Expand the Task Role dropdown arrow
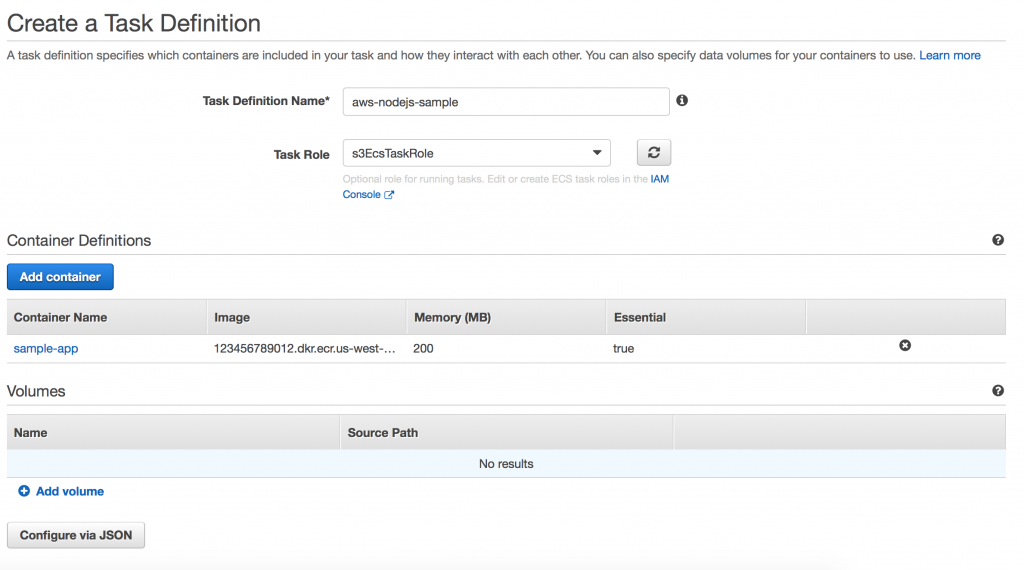The width and height of the screenshot is (1024, 570). (x=597, y=153)
